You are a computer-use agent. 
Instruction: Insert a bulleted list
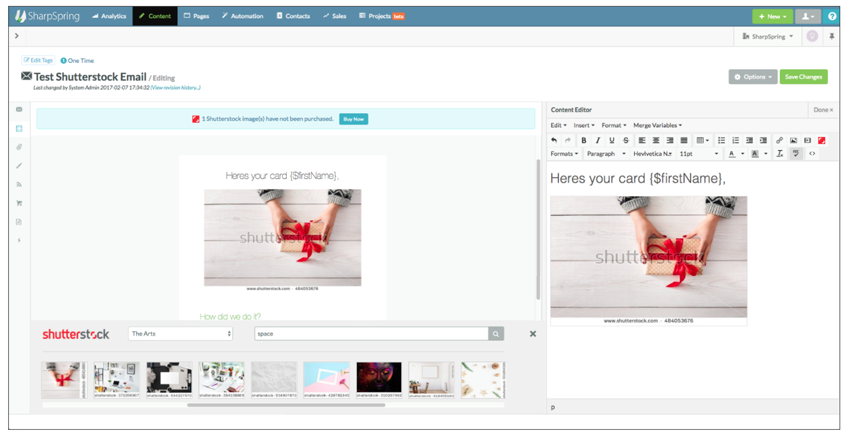[x=721, y=140]
